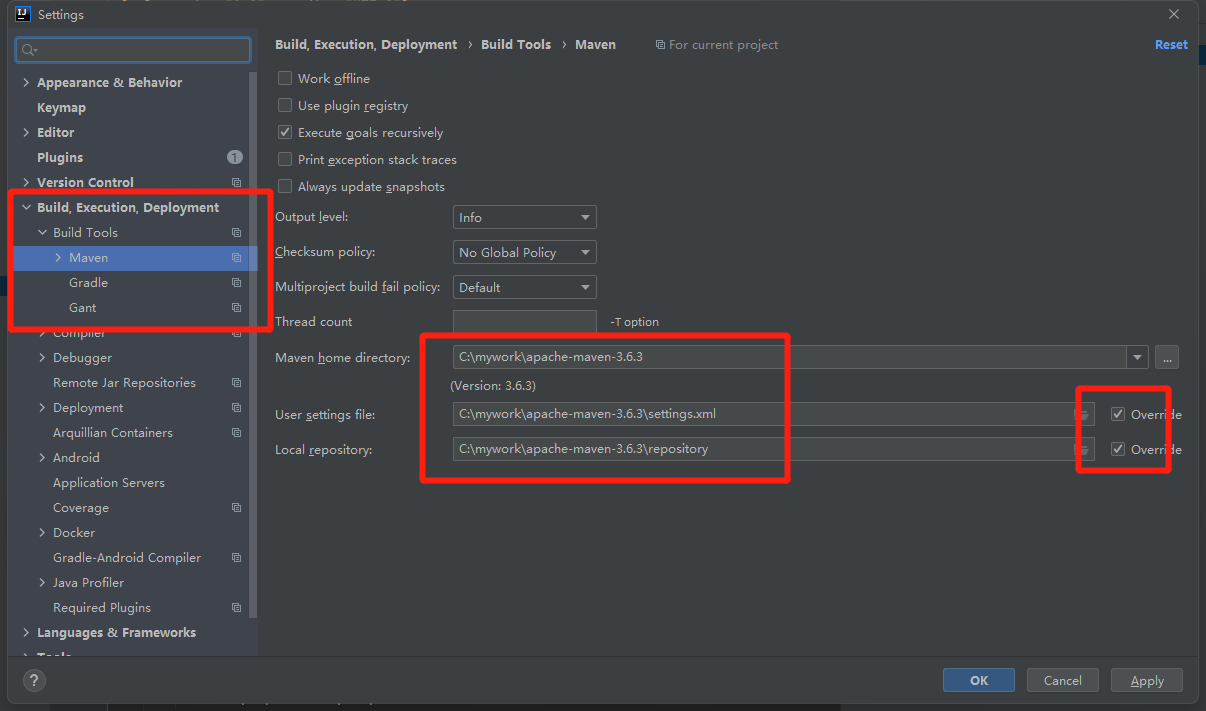This screenshot has height=711, width=1206.
Task: Click project-level icon beside Arquillian Containers
Action: 236,432
